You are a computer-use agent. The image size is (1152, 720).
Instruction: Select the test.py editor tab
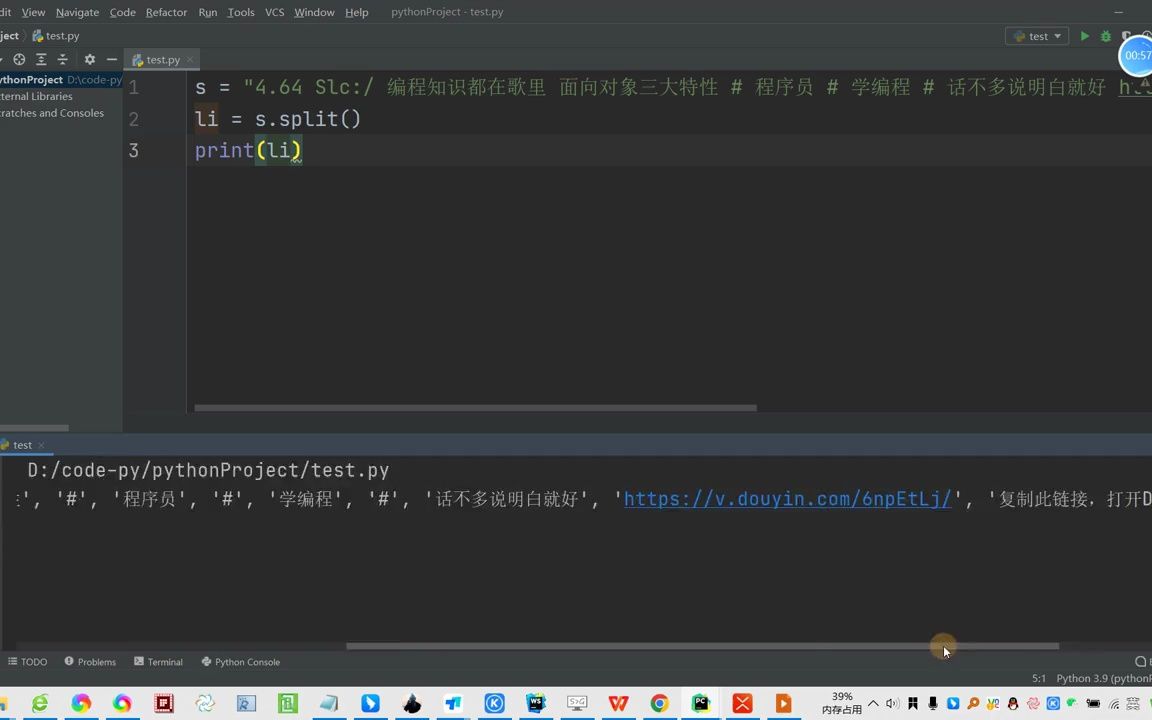click(x=162, y=59)
